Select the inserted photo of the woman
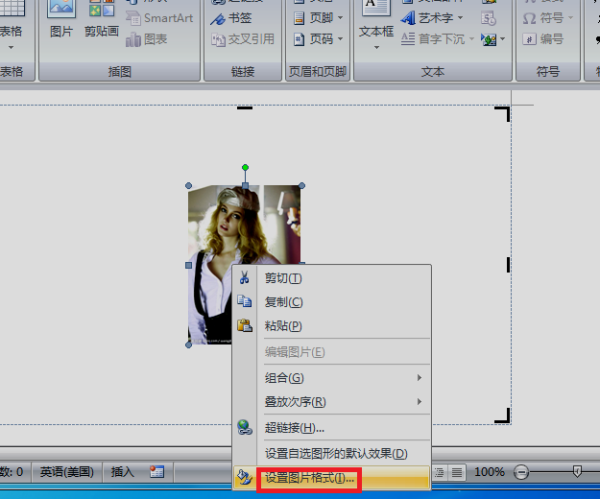The image size is (600, 499). [214, 264]
